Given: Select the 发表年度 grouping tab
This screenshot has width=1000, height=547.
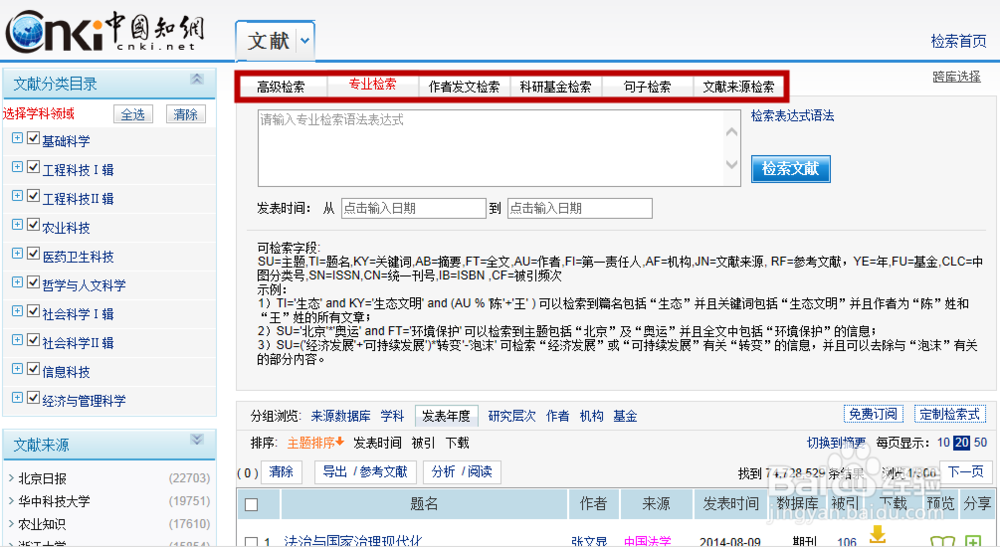Looking at the screenshot, I should tap(446, 416).
